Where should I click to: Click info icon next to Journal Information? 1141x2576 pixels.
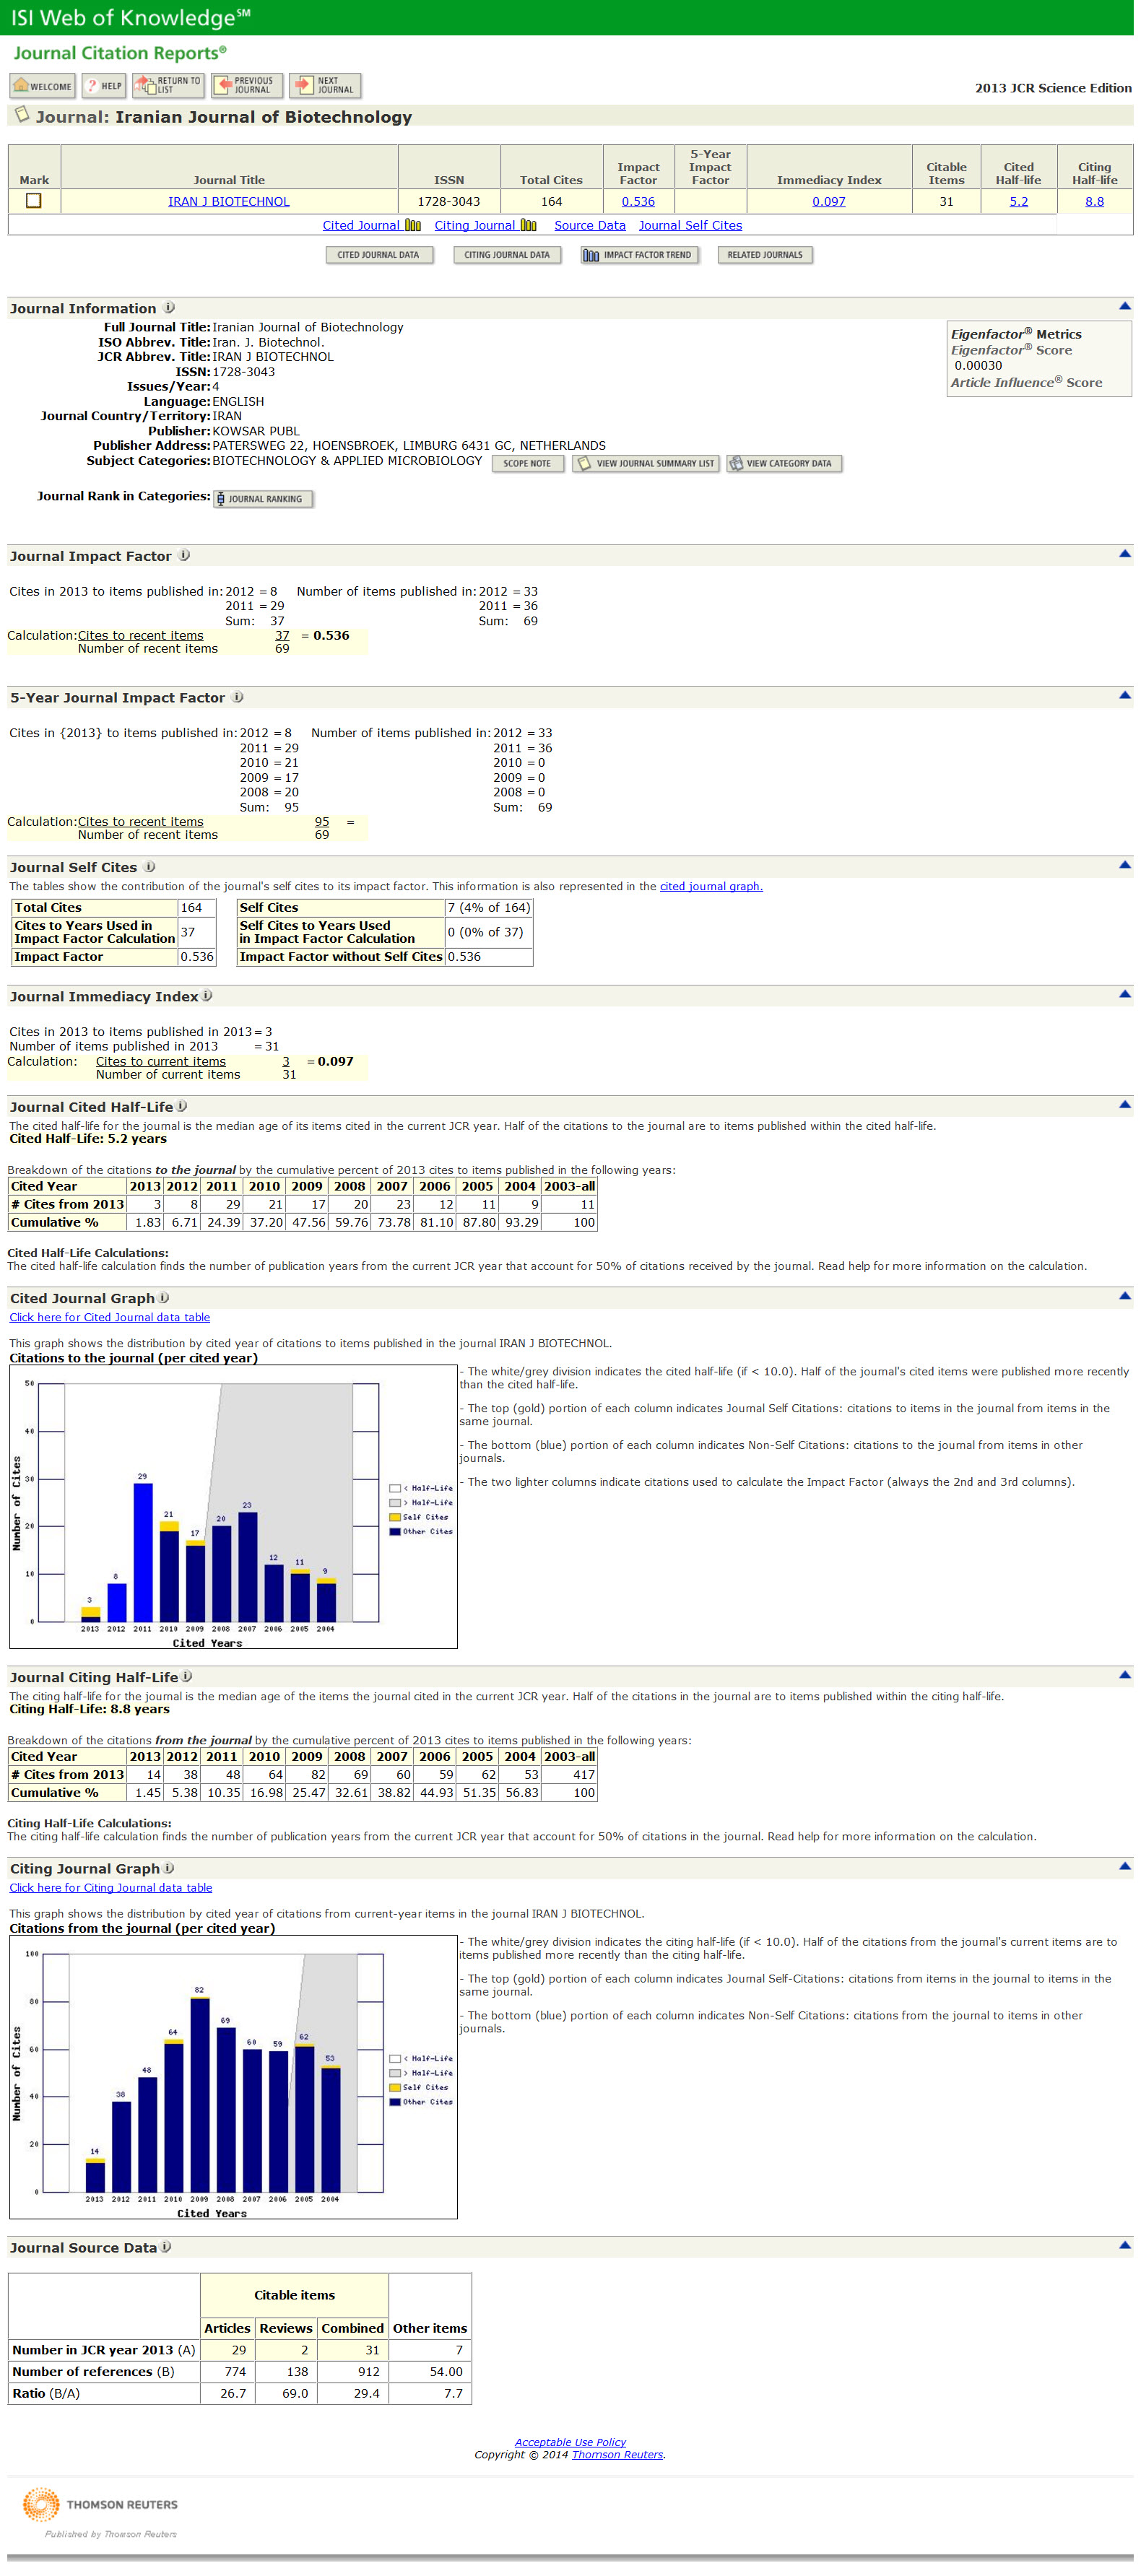tap(169, 308)
